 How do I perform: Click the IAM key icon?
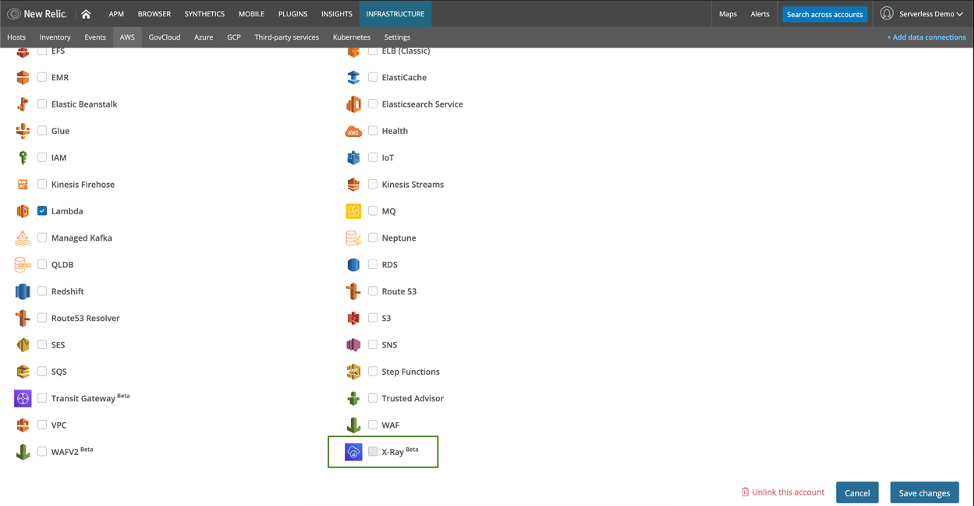[x=23, y=158]
